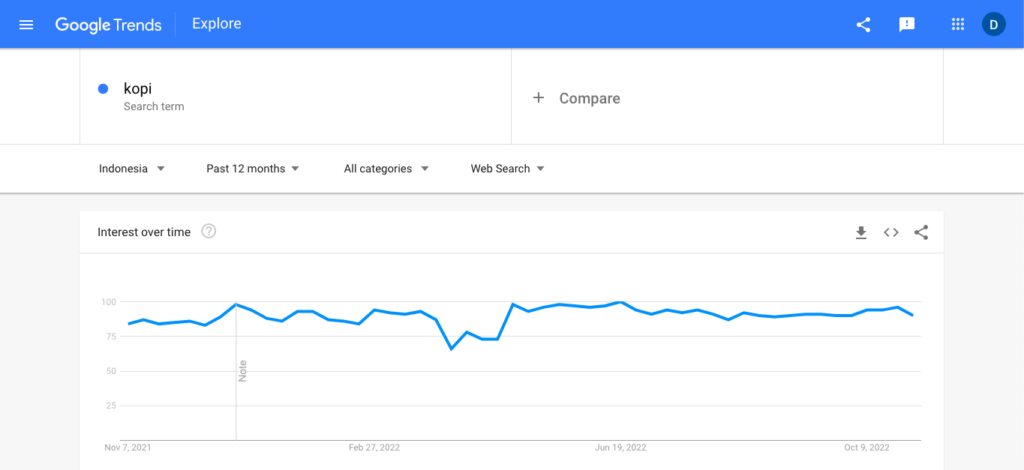Open the embed code icon
Screen dimensions: 1024x470
(891, 232)
